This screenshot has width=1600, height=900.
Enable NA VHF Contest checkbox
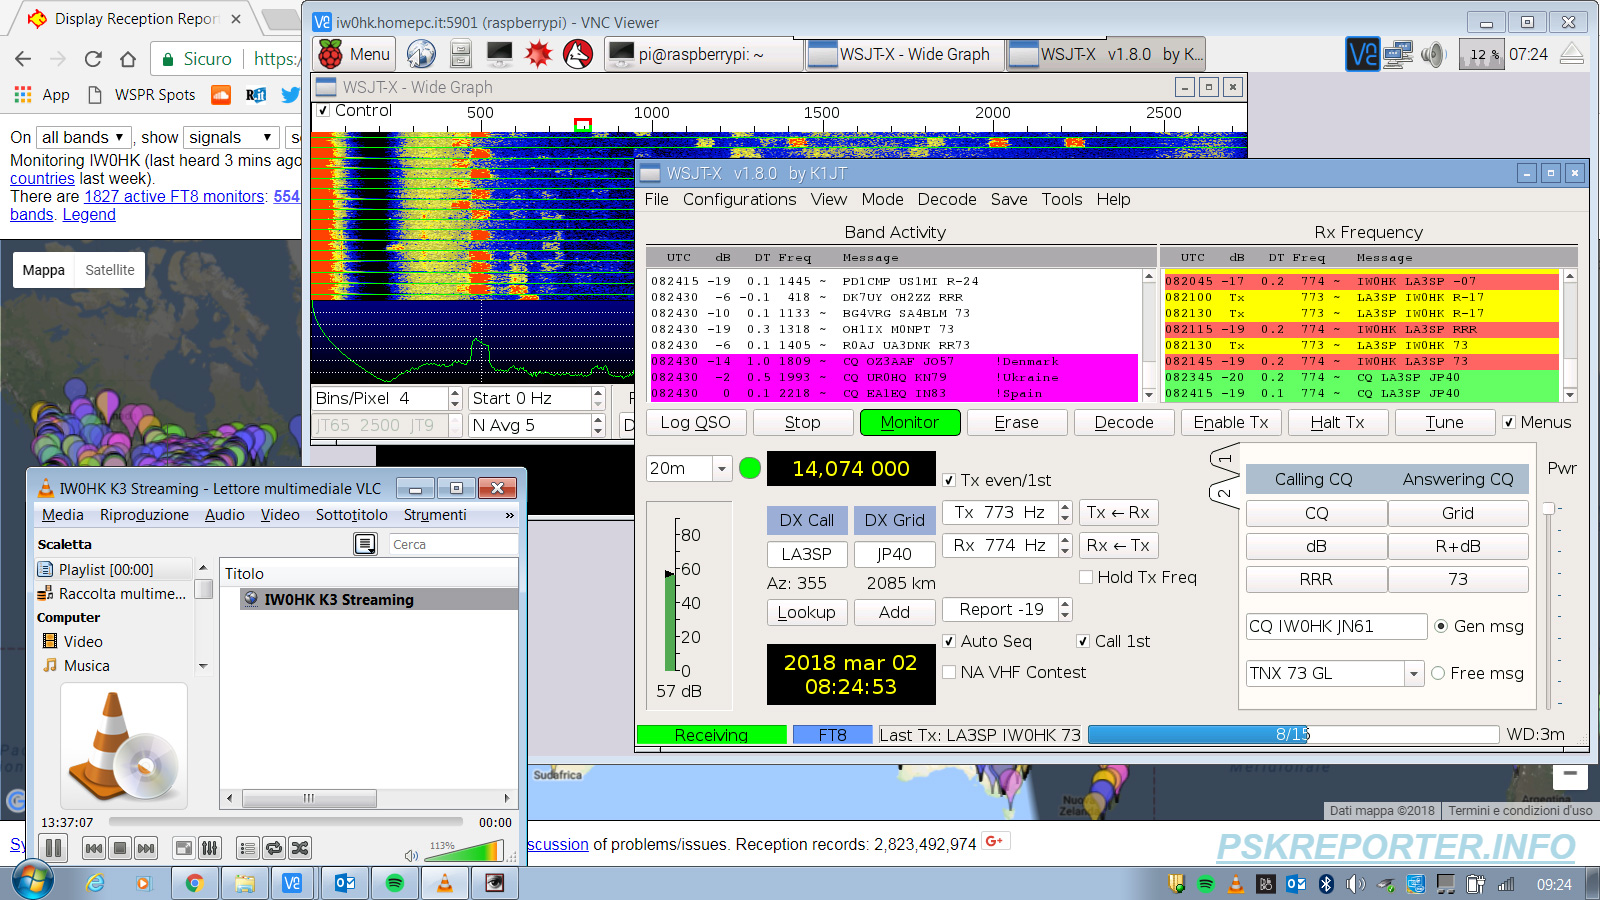pyautogui.click(x=949, y=672)
